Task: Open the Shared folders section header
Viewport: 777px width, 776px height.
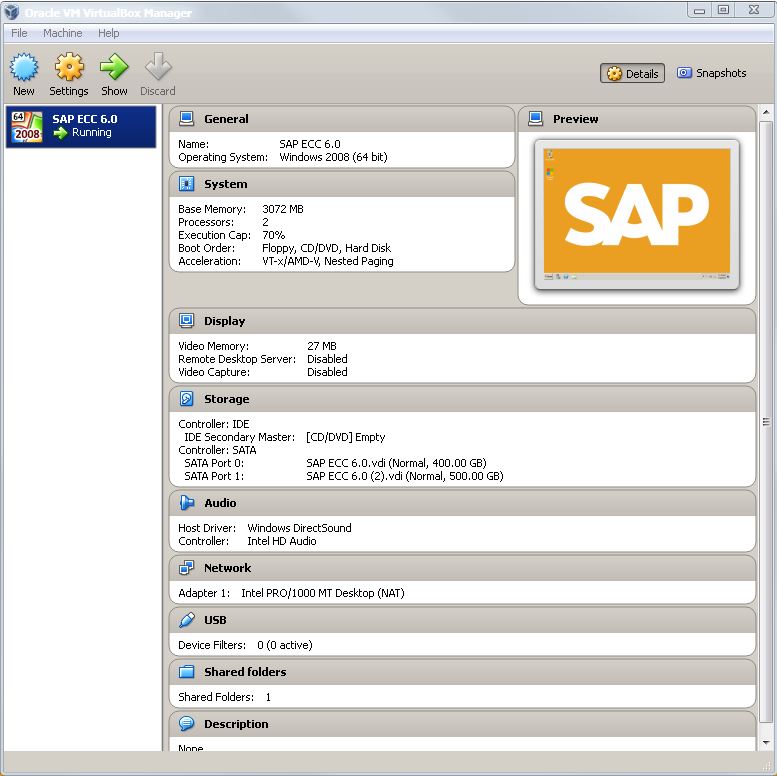Action: pos(462,671)
